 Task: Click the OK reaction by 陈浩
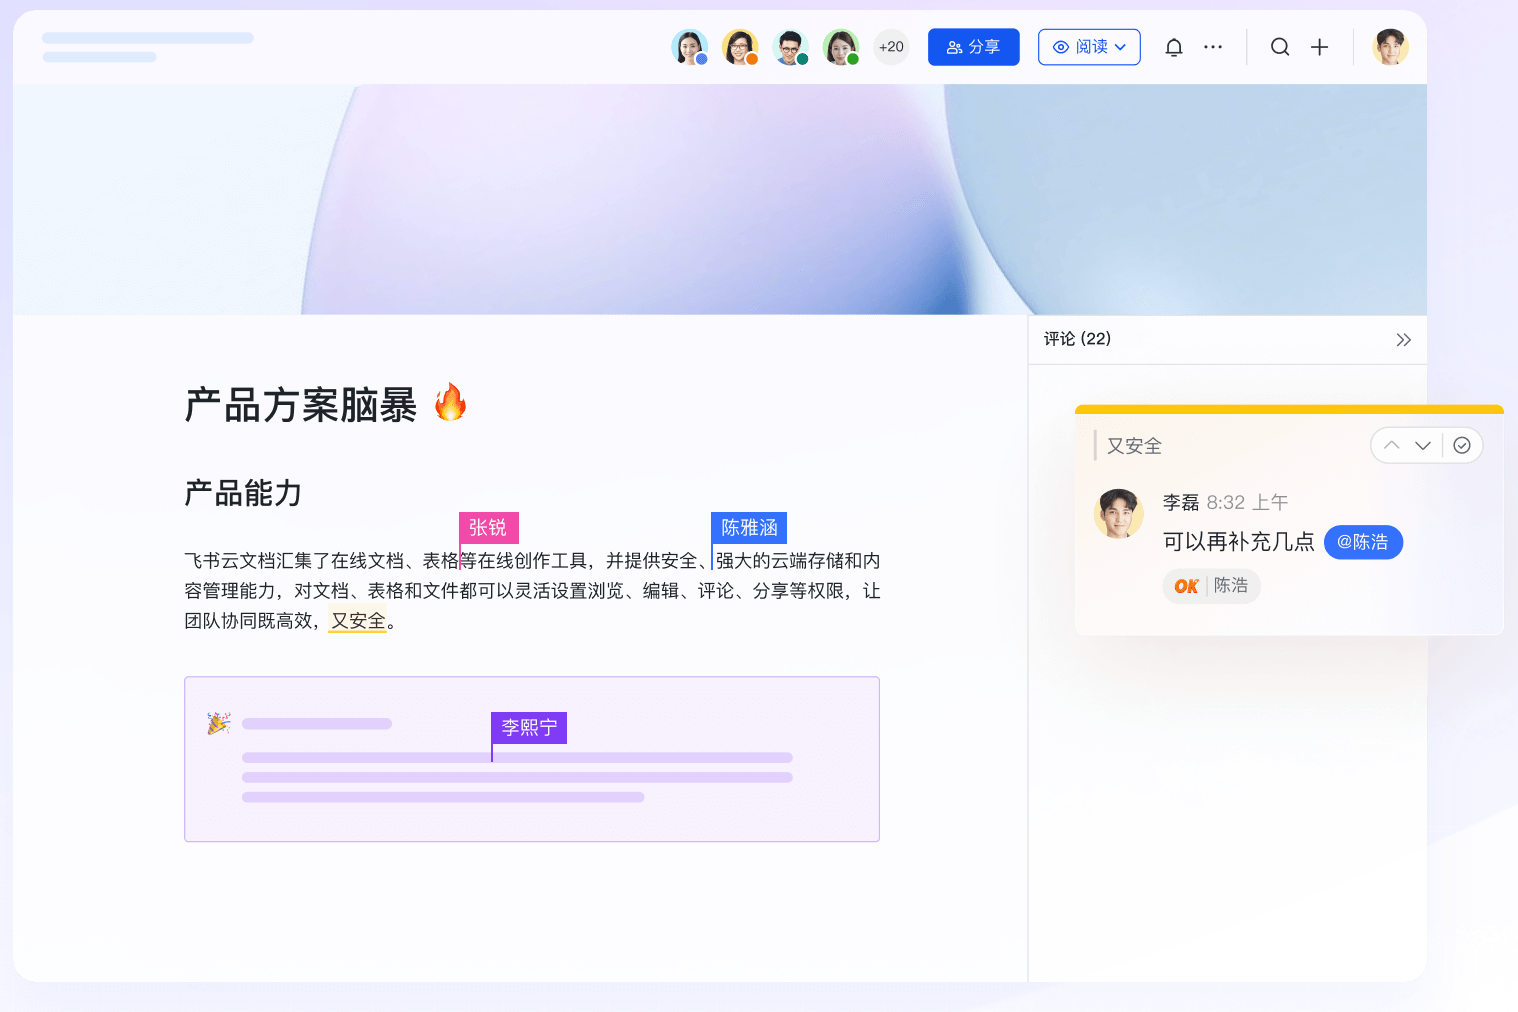(1211, 586)
